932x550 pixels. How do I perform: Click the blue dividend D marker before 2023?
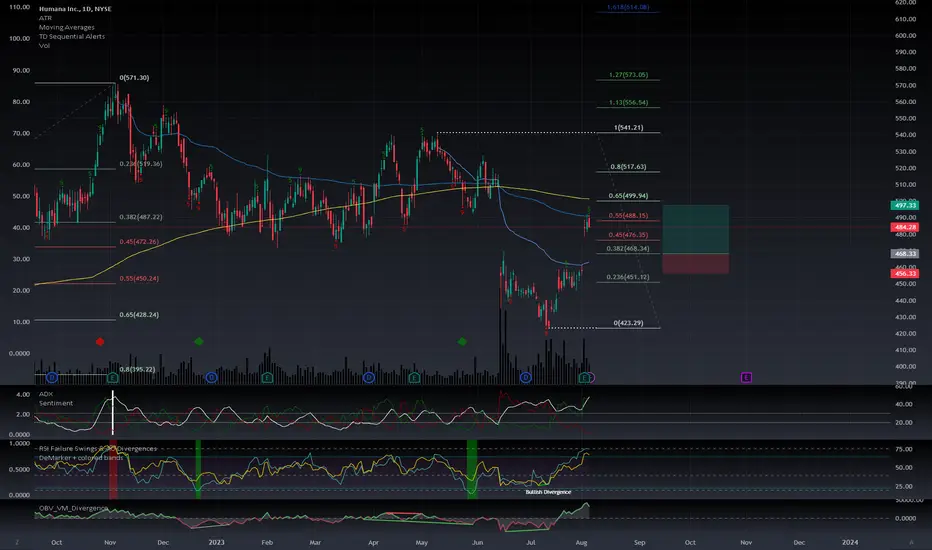(x=212, y=378)
